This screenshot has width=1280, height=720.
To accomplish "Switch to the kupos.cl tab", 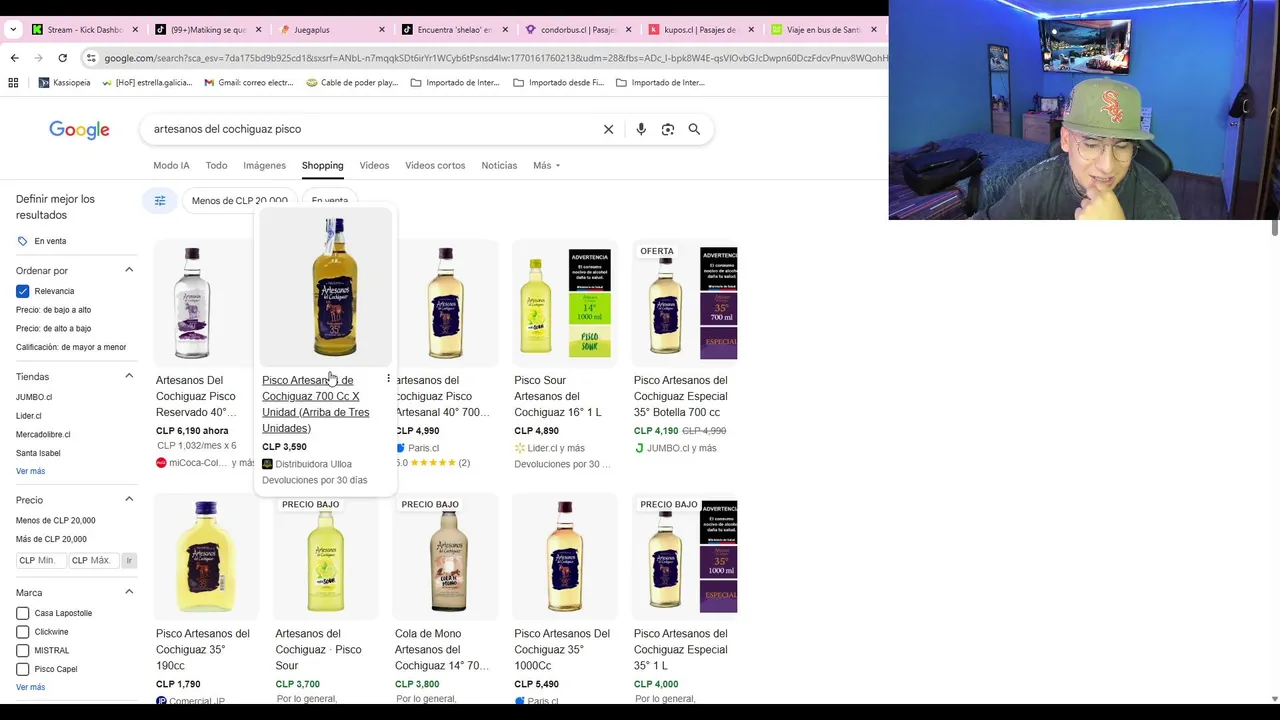I will [702, 30].
